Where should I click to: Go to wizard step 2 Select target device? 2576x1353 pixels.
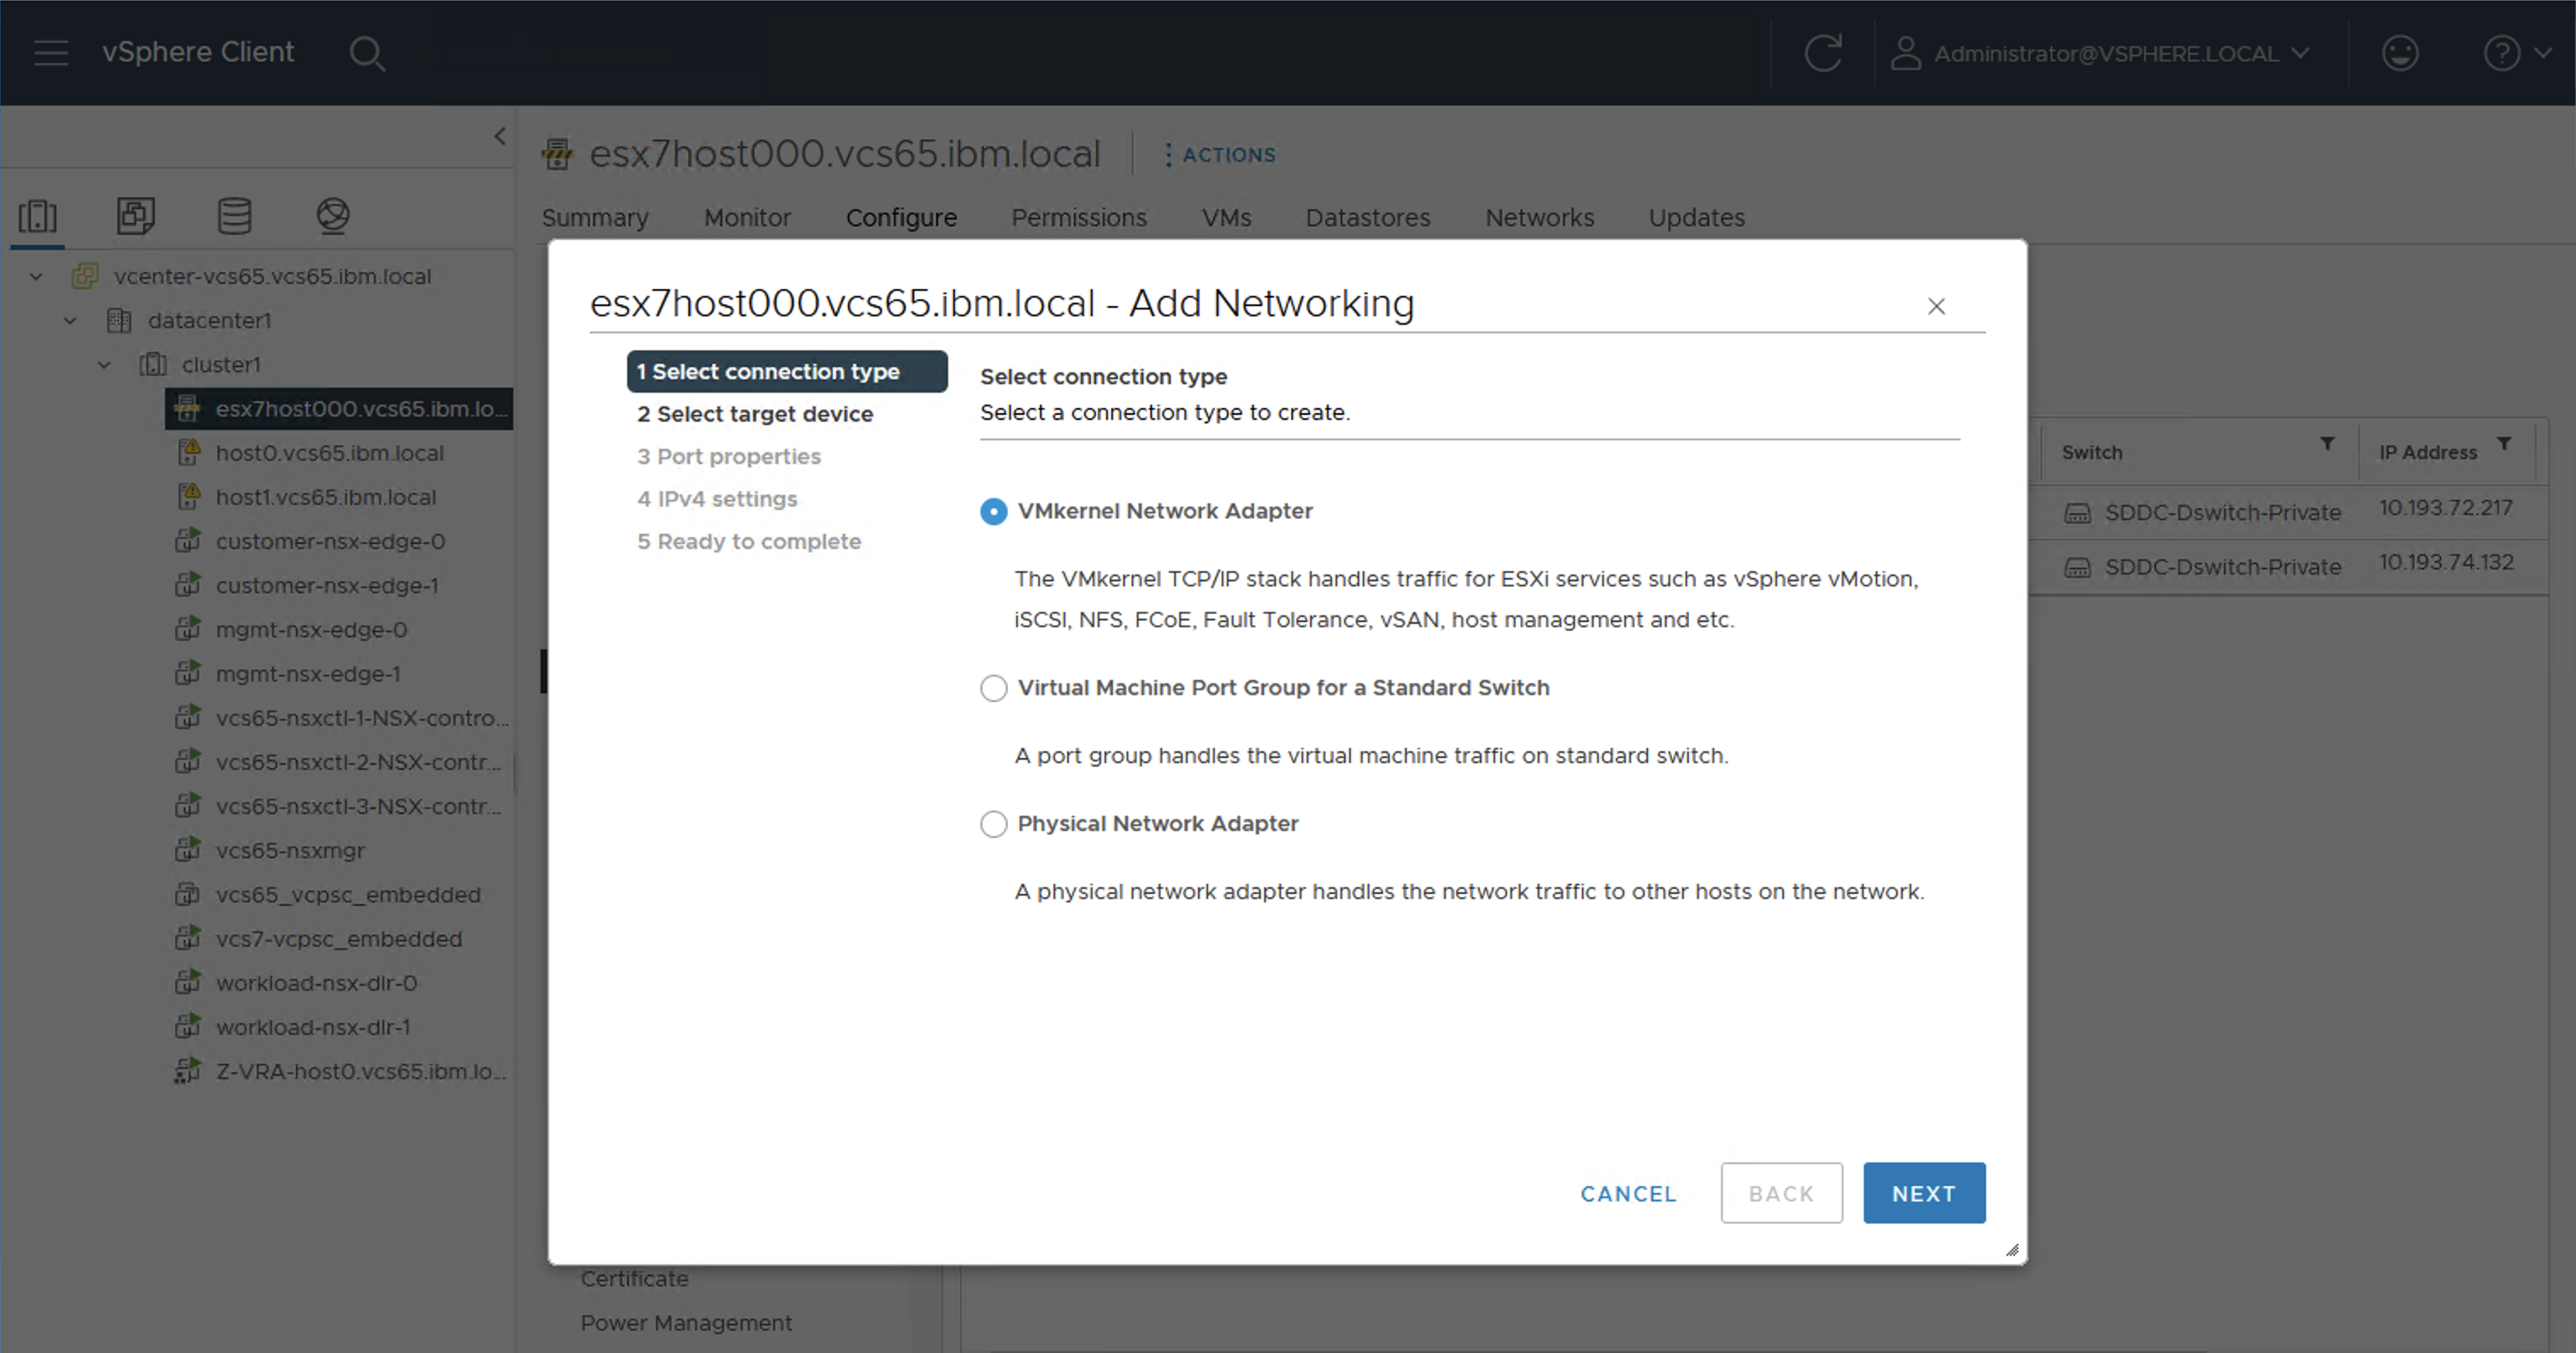[x=755, y=414]
